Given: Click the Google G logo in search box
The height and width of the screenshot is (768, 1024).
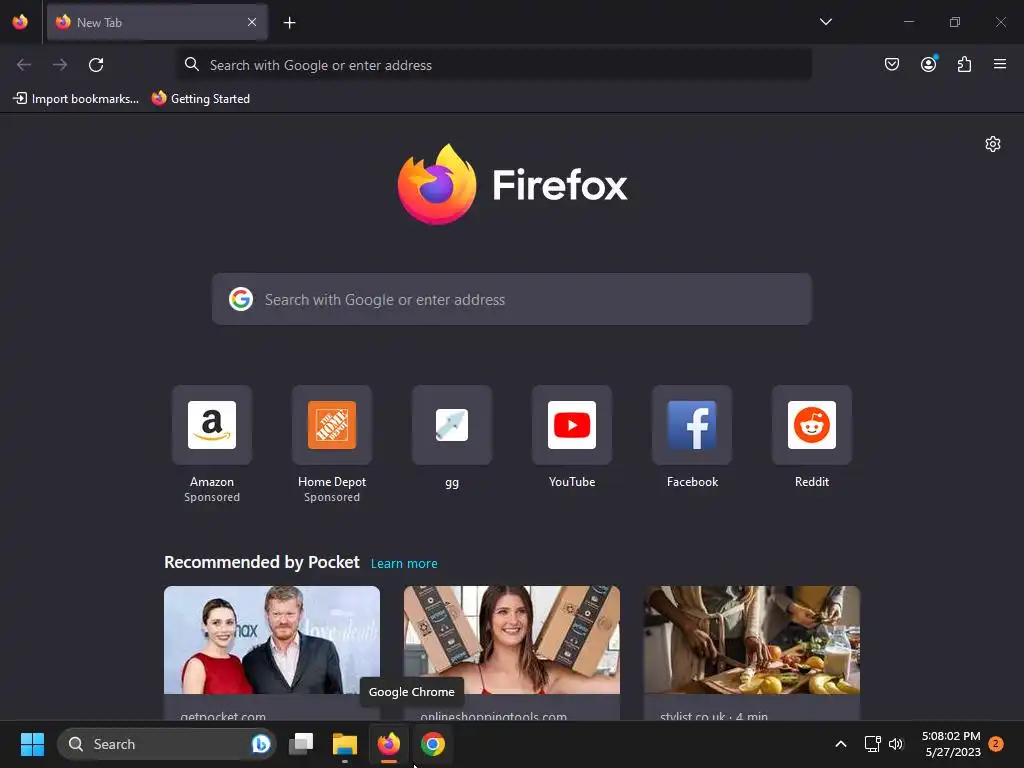Looking at the screenshot, I should click(x=241, y=299).
